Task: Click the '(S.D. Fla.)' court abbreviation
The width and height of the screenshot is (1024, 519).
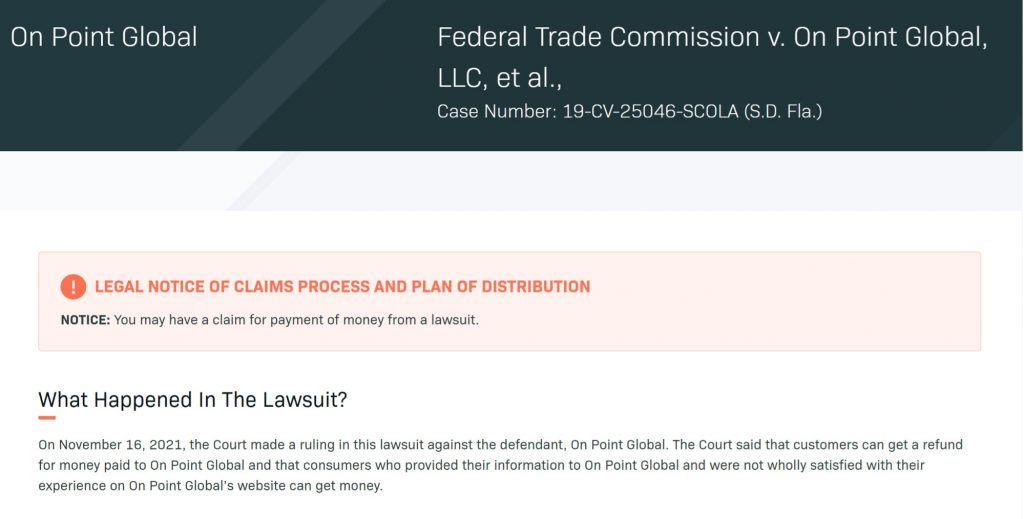Action: pyautogui.click(x=782, y=111)
